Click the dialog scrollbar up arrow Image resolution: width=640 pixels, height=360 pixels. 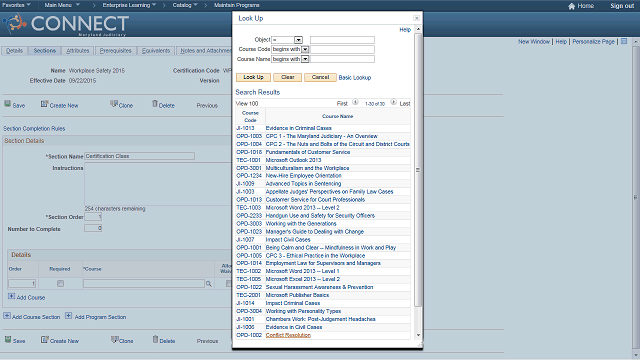(x=418, y=29)
